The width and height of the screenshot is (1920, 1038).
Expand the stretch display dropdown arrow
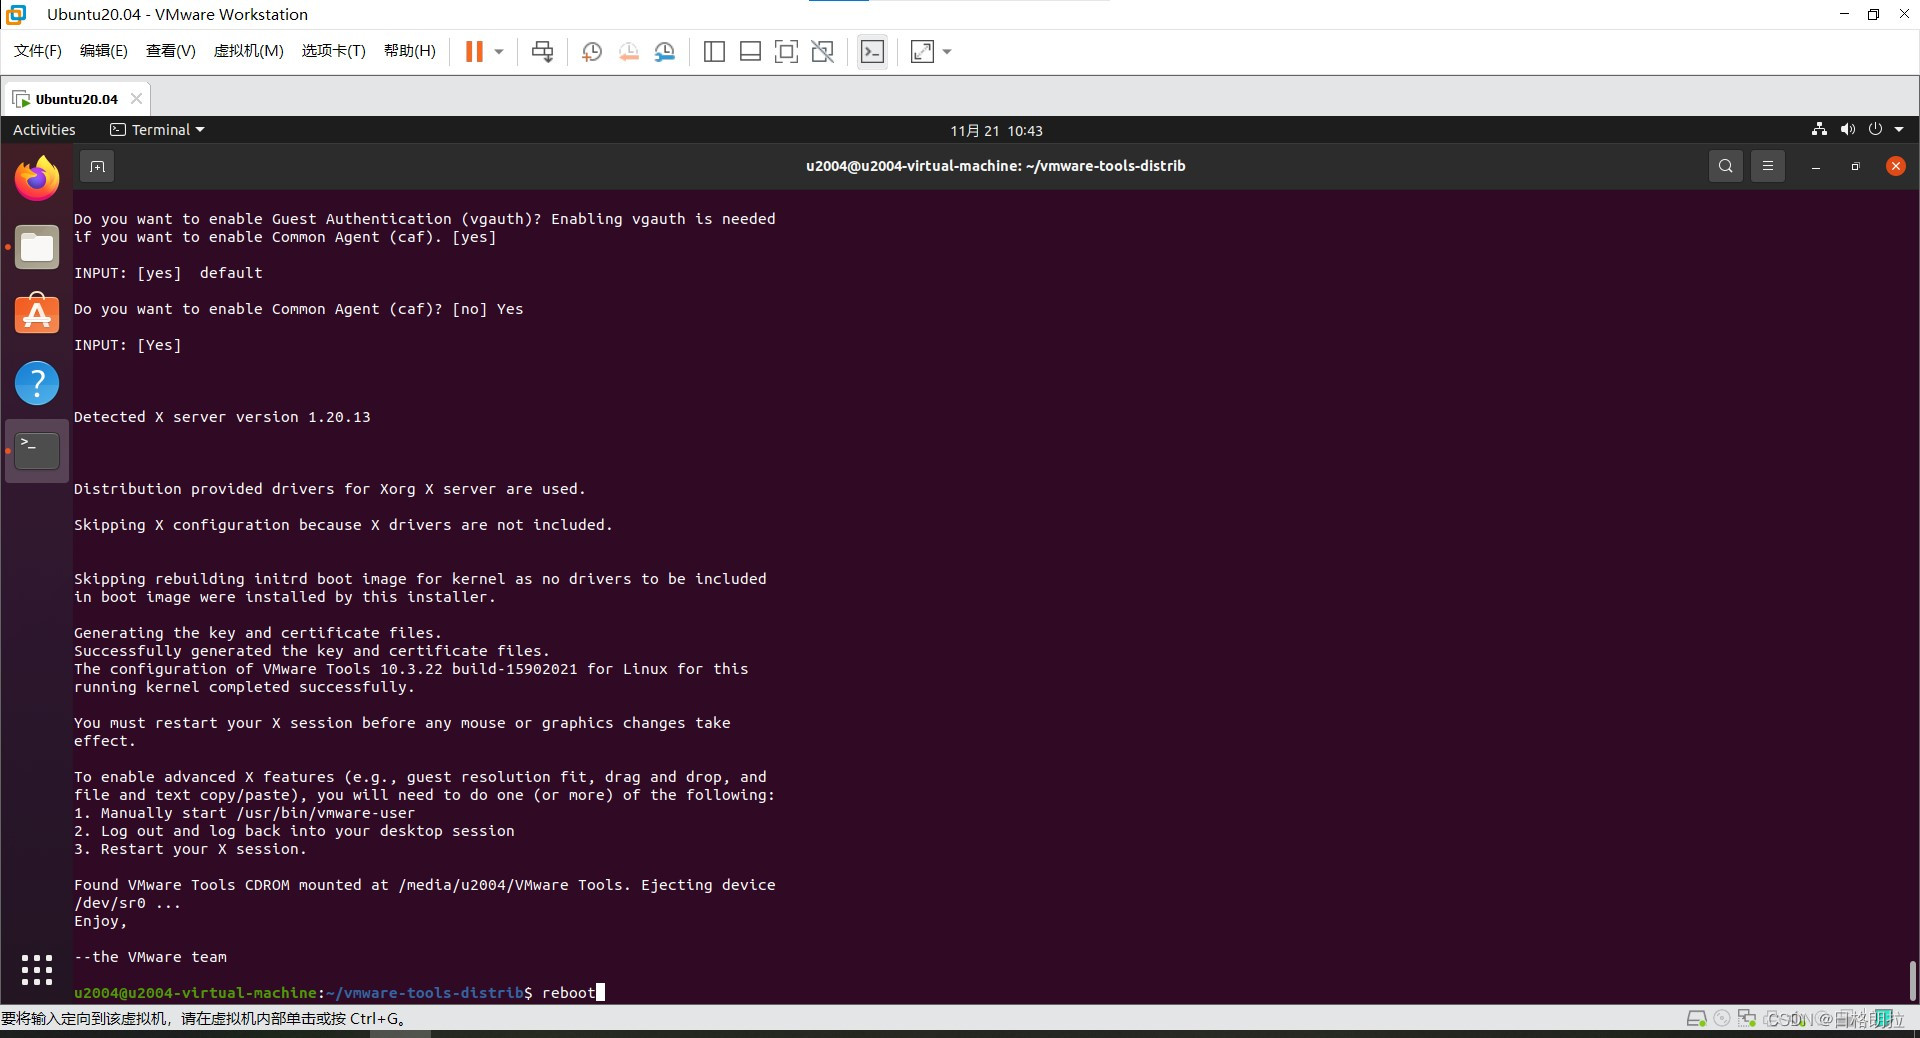click(947, 52)
